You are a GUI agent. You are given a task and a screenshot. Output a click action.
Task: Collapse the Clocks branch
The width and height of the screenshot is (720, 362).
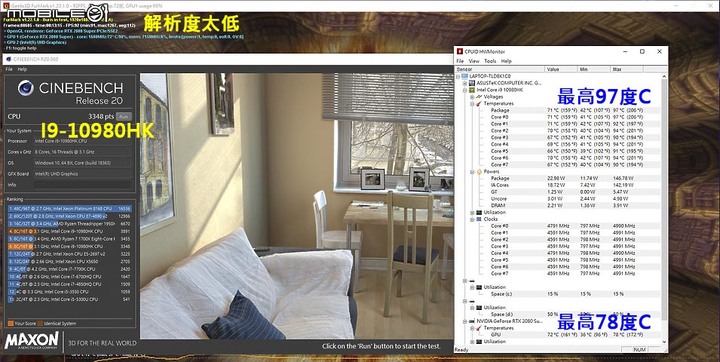click(x=472, y=219)
